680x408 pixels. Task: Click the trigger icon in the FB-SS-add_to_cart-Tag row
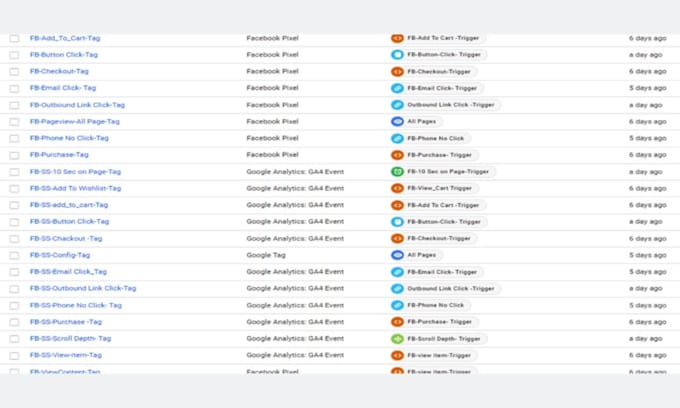click(x=397, y=205)
